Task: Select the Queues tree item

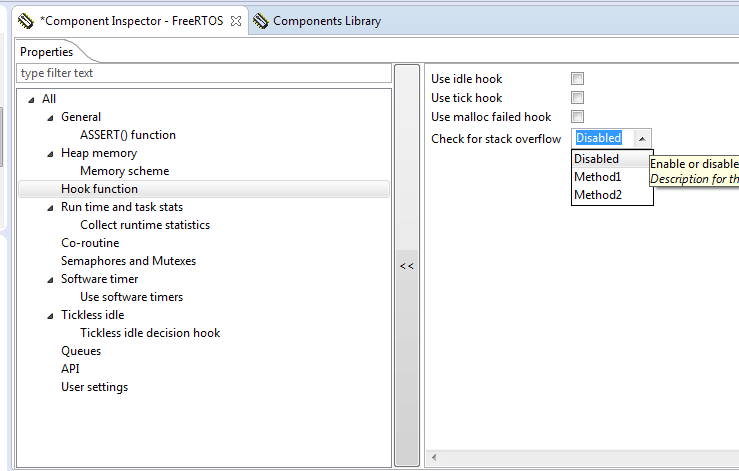Action: (81, 351)
